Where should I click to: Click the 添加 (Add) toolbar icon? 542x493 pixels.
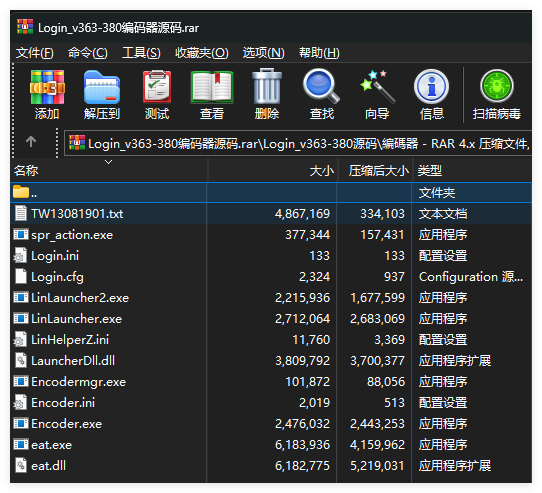click(x=47, y=87)
